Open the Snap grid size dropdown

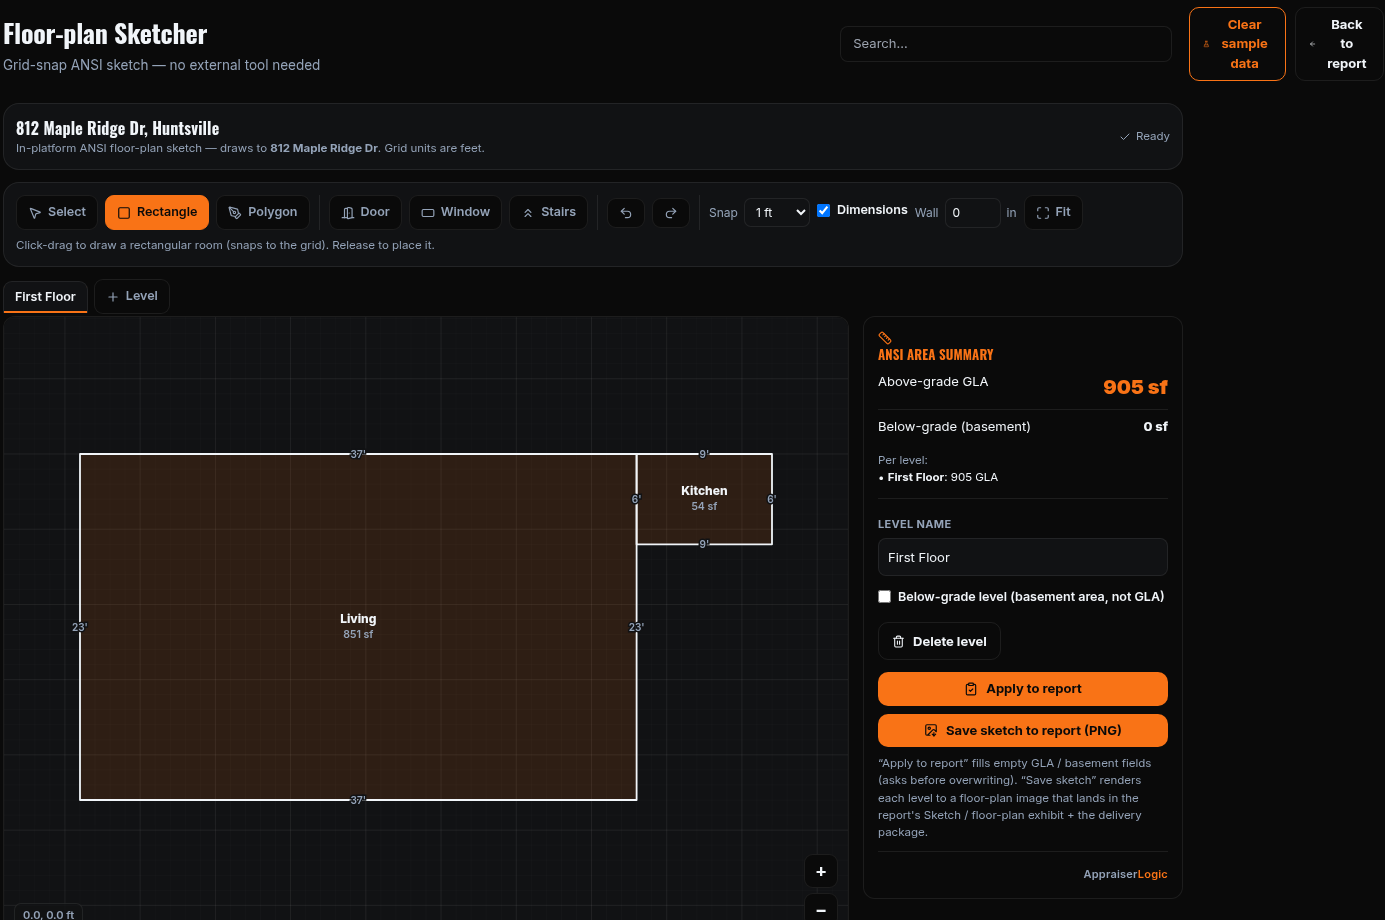(777, 212)
